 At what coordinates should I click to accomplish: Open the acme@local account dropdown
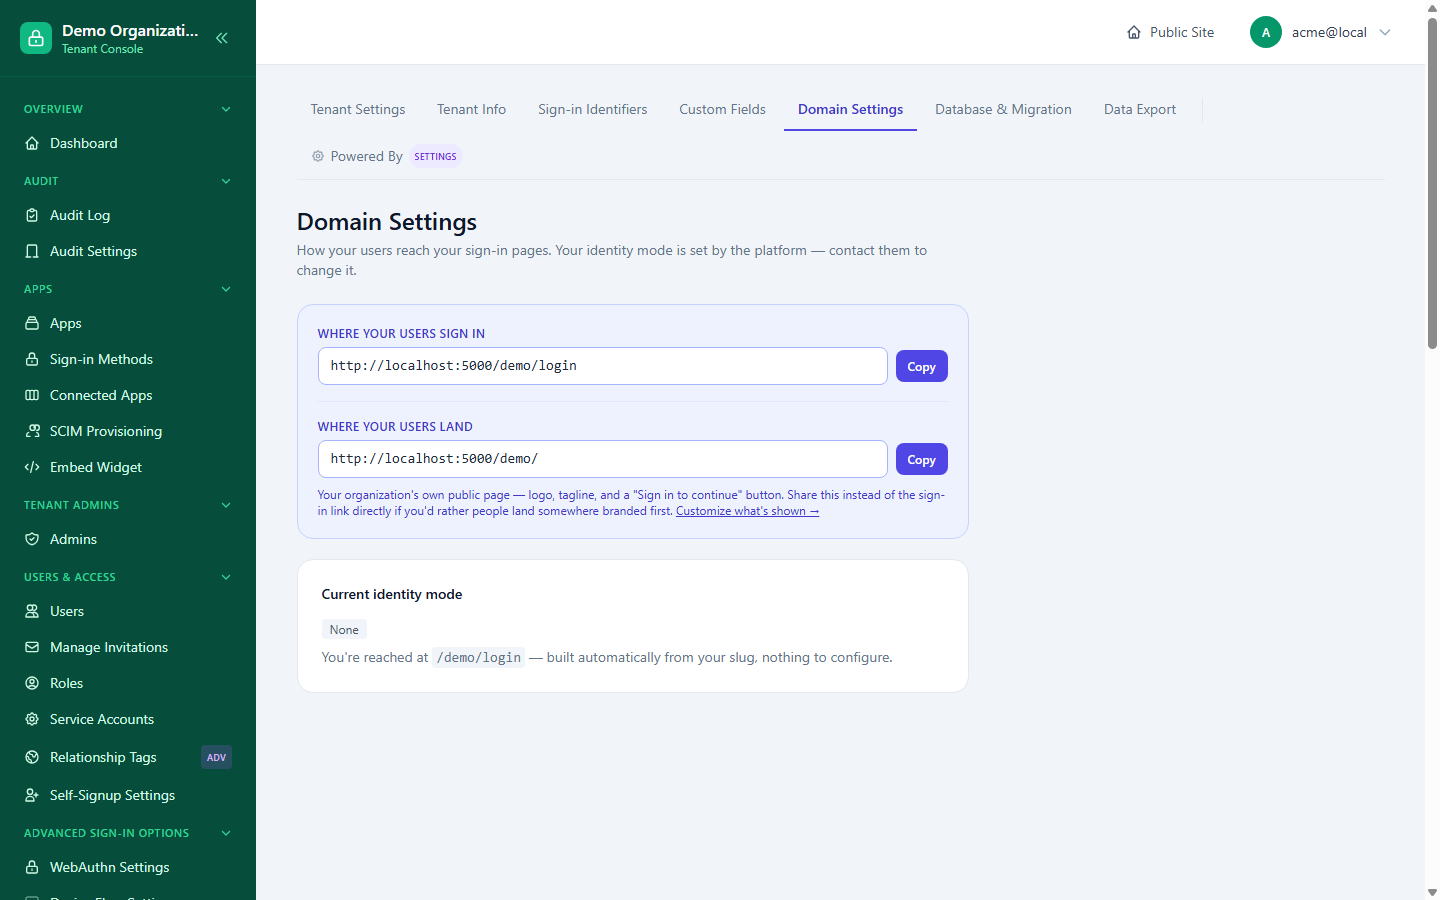(1321, 32)
